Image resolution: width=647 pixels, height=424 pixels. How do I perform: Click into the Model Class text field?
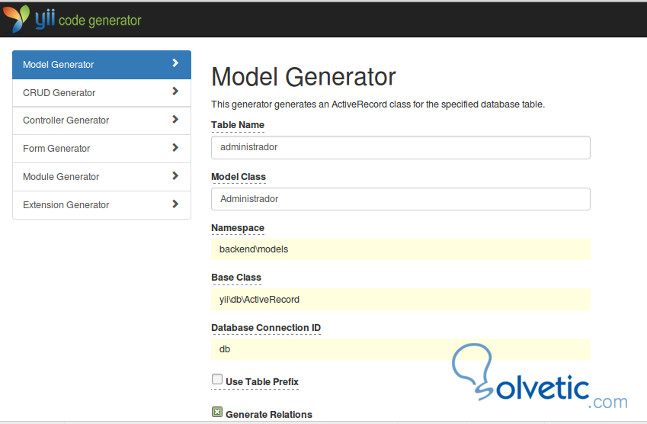coord(400,199)
